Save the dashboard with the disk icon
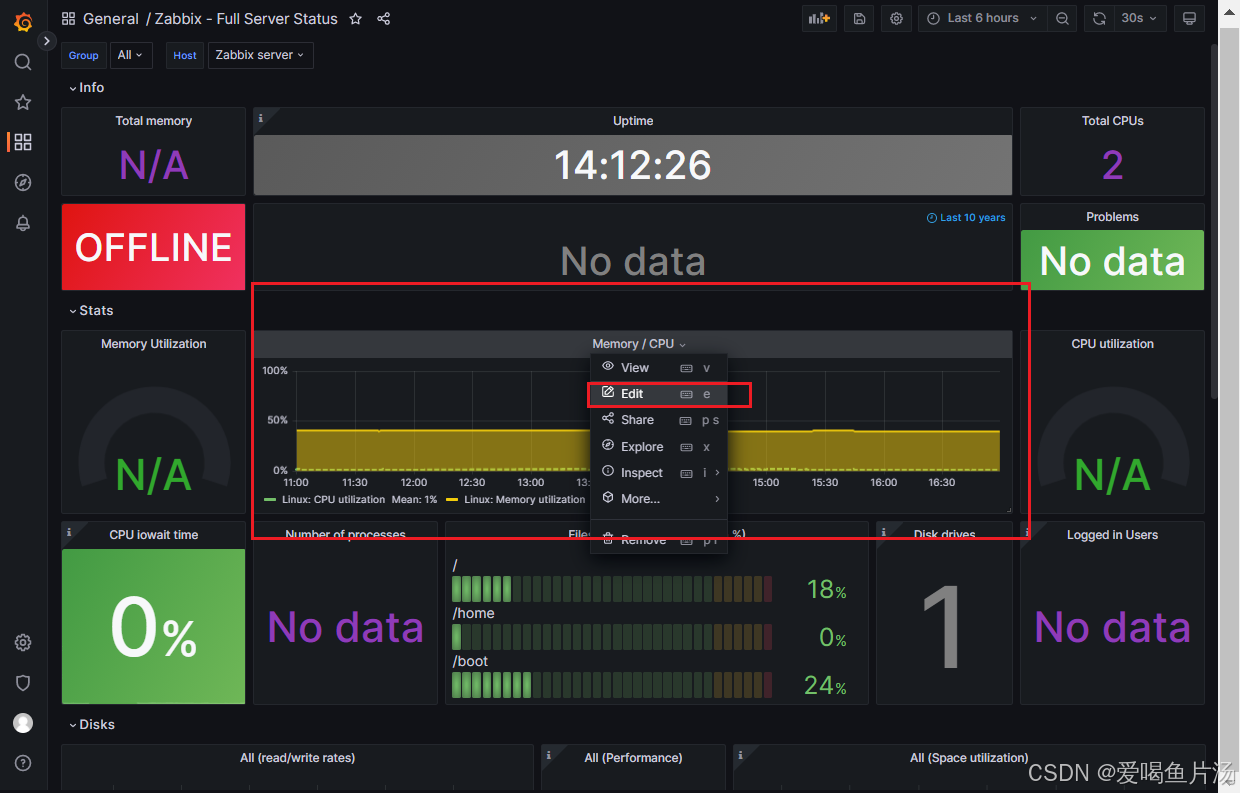 click(x=859, y=18)
